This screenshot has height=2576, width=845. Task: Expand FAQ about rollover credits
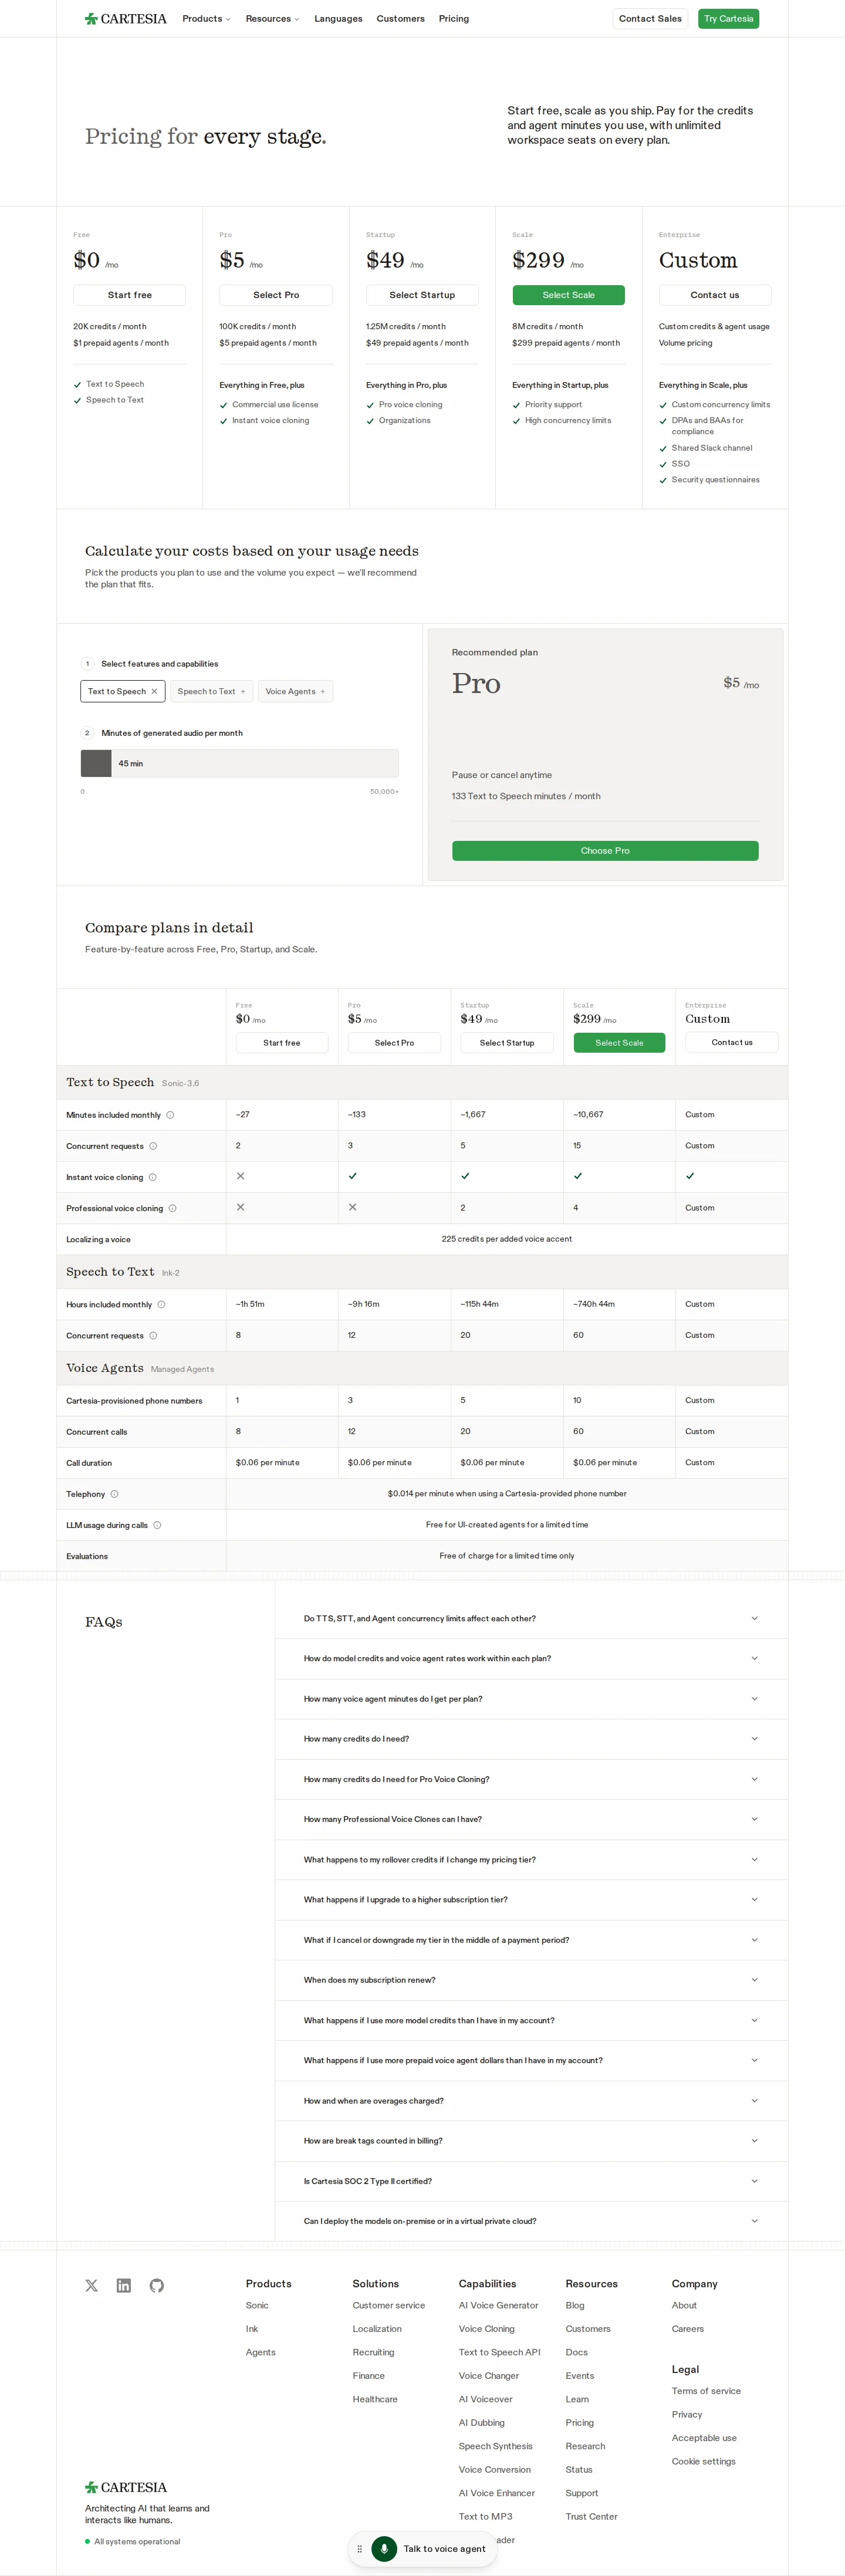(x=531, y=1860)
